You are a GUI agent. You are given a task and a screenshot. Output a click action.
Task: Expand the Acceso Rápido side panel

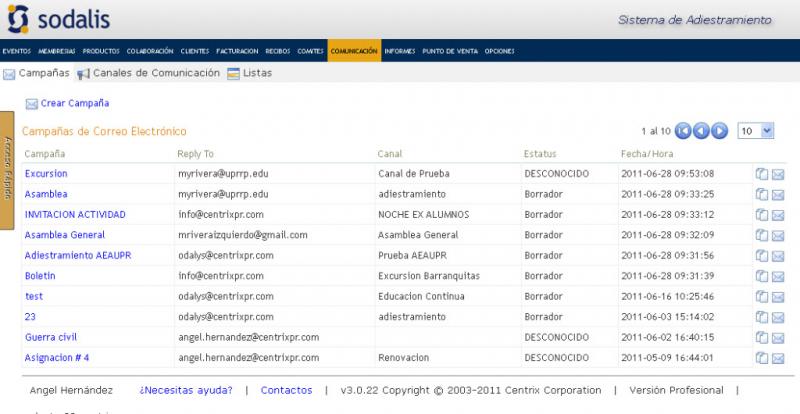[7, 170]
